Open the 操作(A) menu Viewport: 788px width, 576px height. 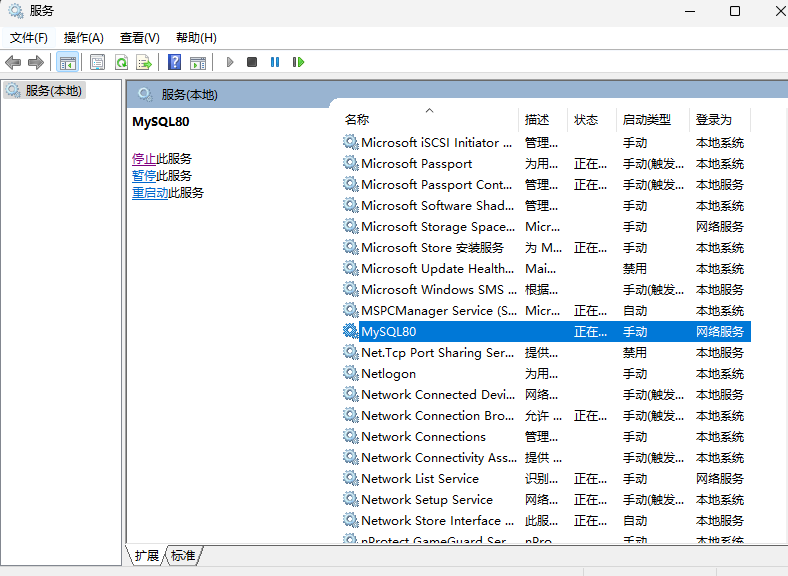click(x=83, y=38)
